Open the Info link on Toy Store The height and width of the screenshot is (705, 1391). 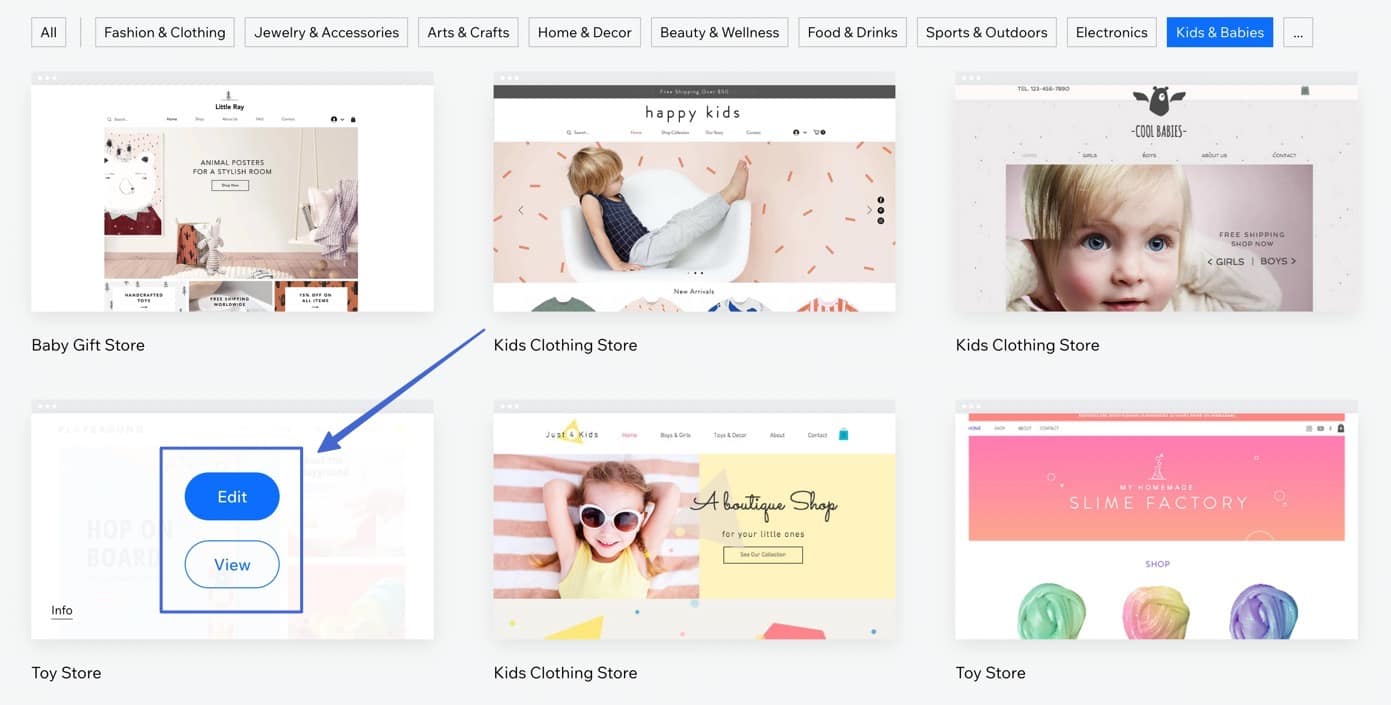coord(62,610)
